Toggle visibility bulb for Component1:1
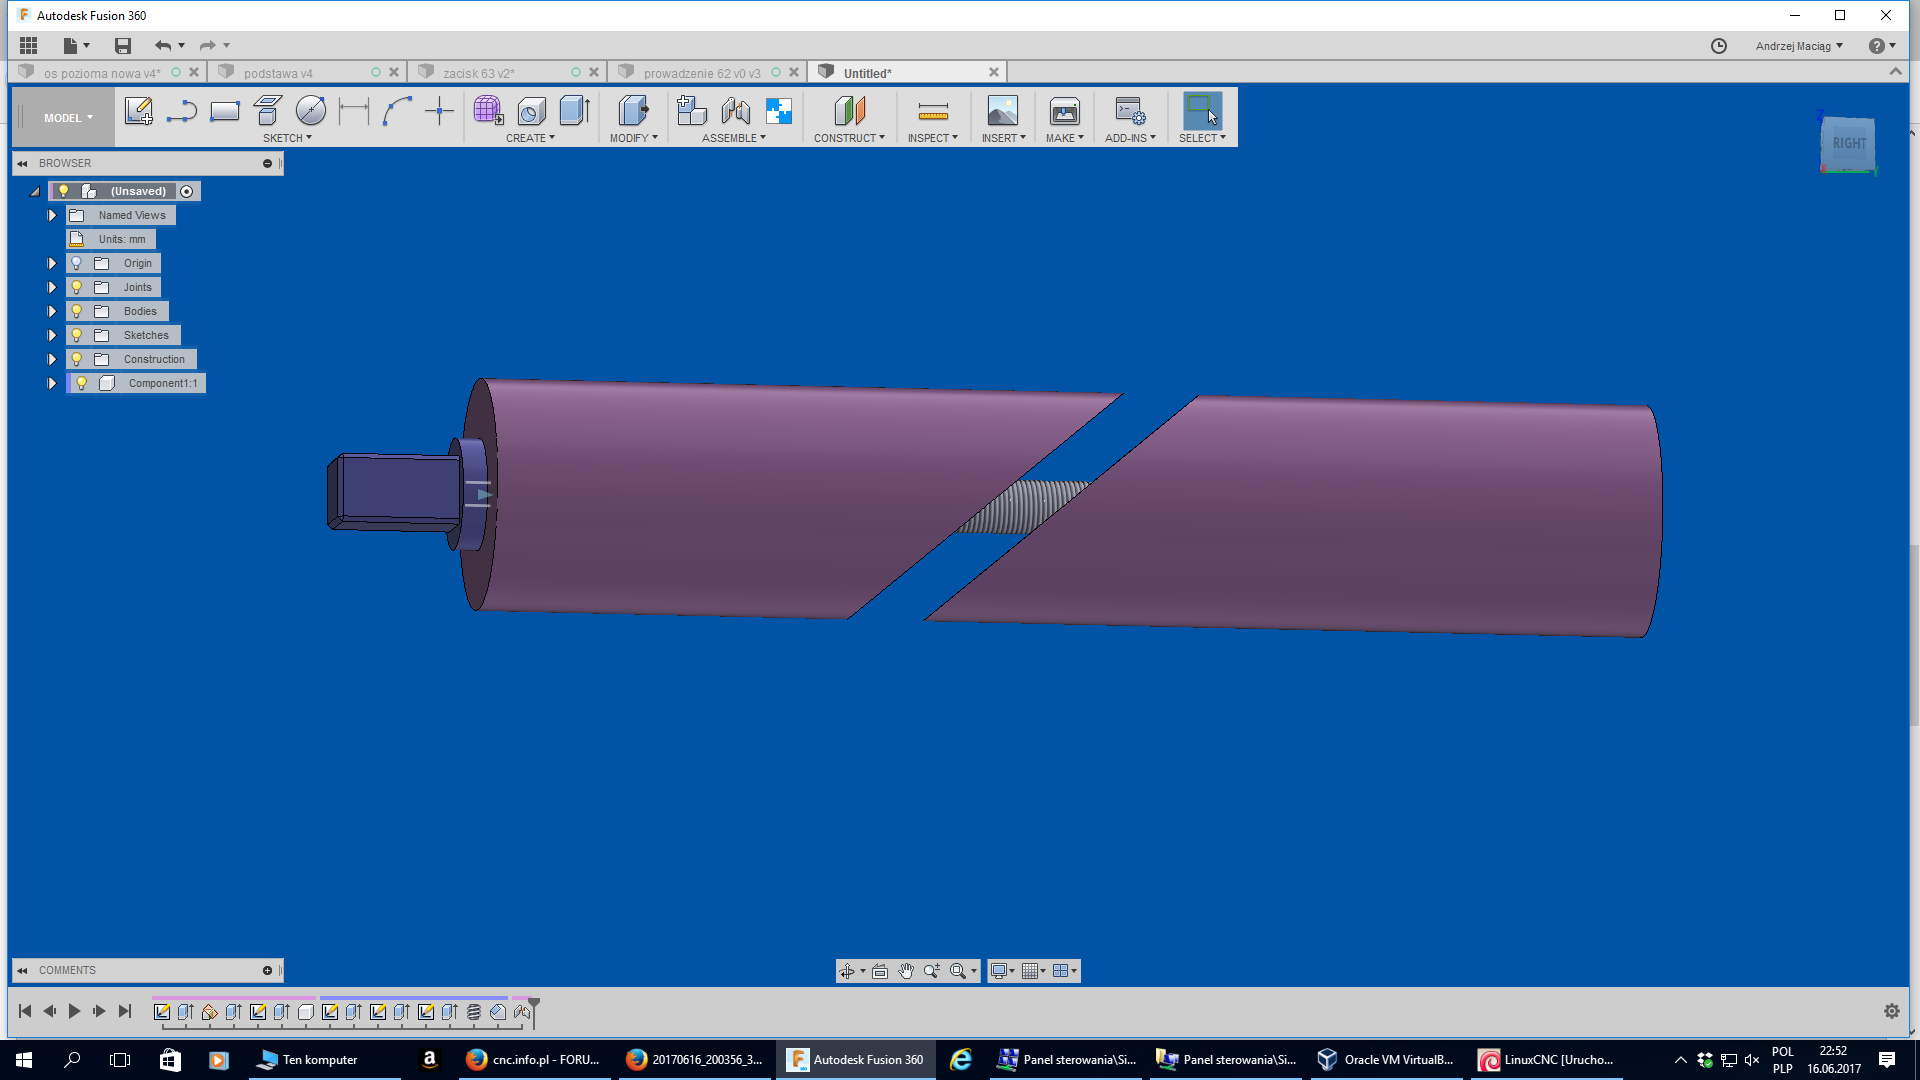1920x1080 pixels. coord(82,383)
